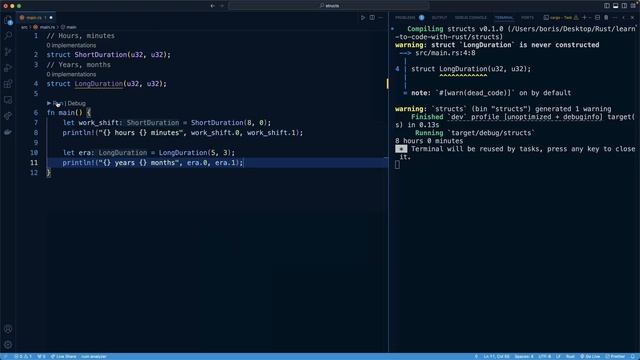Toggle the bottom panel layout button
Image resolution: width=640 pixels, height=360 pixels.
pyautogui.click(x=616, y=6)
